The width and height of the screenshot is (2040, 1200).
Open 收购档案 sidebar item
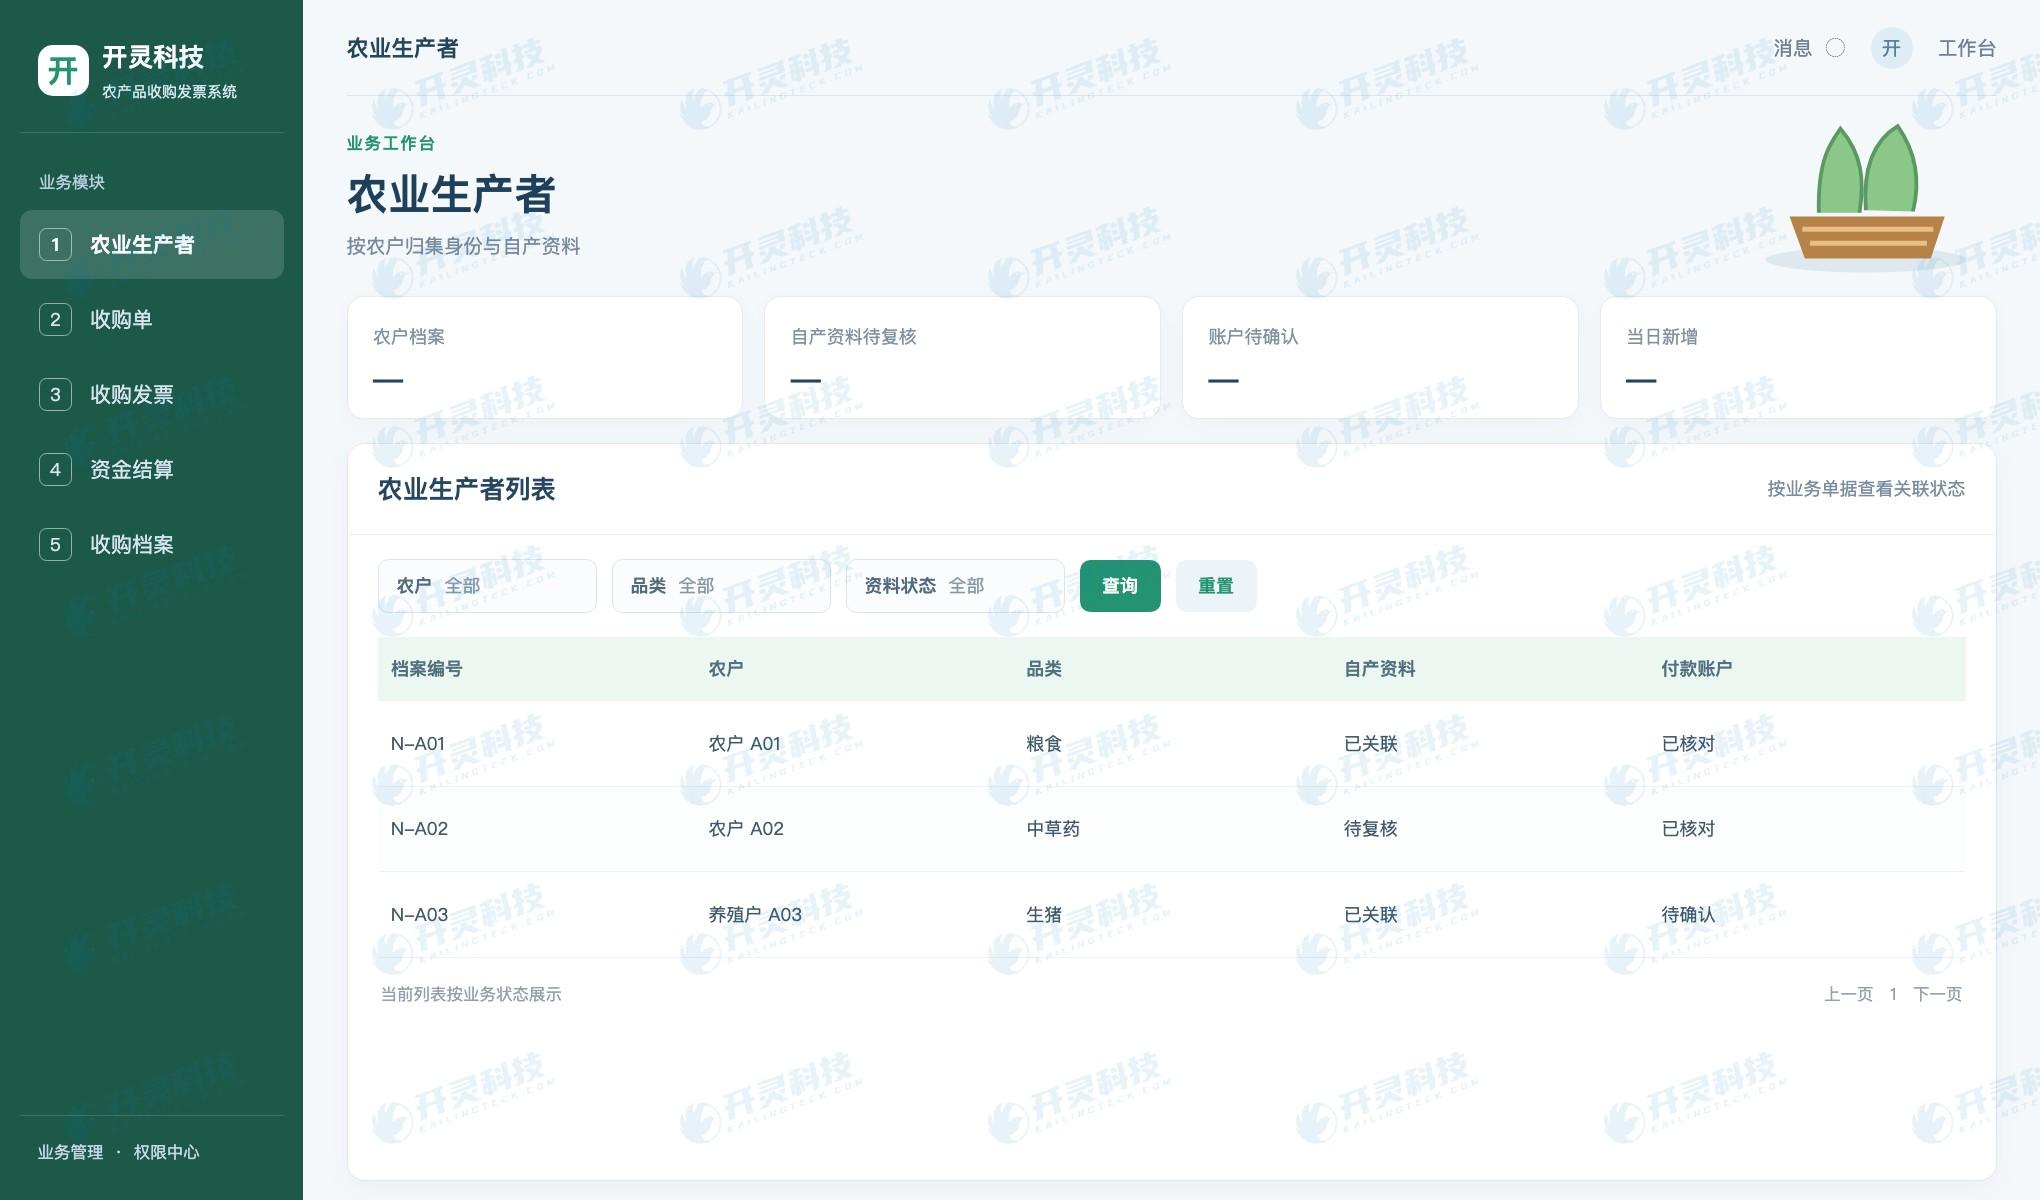click(152, 544)
